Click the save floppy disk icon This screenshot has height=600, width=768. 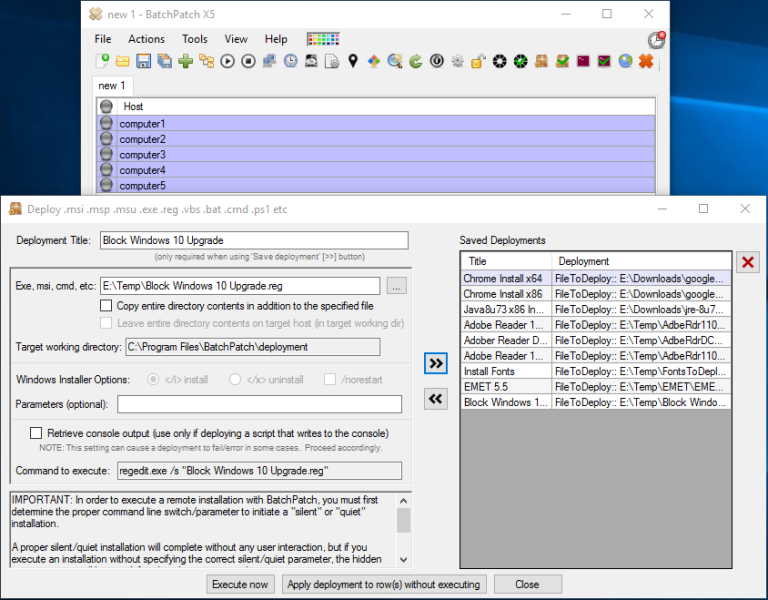click(144, 62)
